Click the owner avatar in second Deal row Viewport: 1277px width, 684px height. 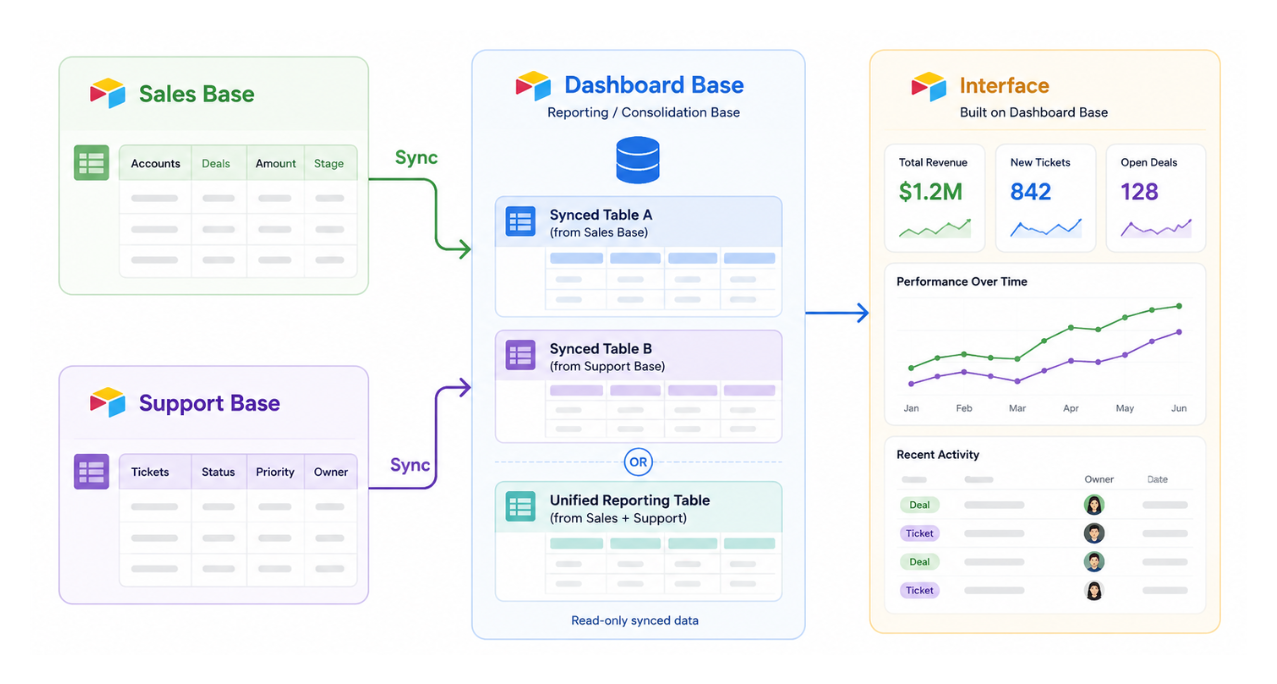pos(1094,562)
